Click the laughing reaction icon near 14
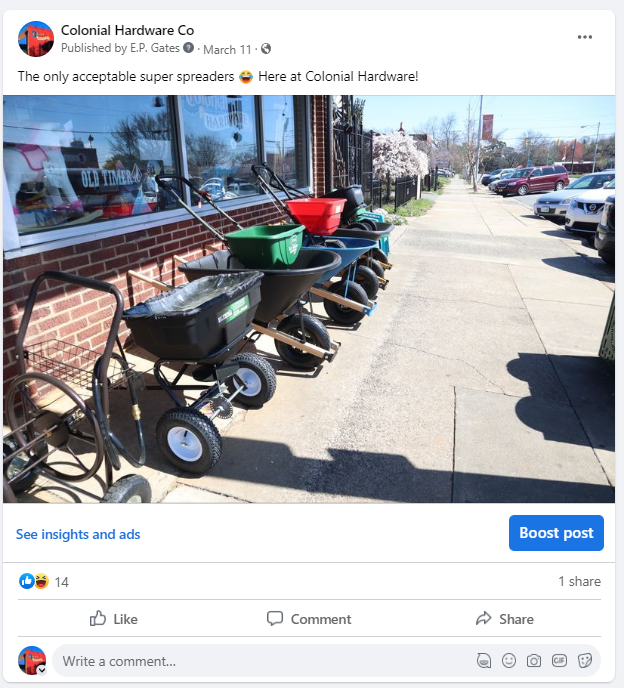 pos(41,581)
